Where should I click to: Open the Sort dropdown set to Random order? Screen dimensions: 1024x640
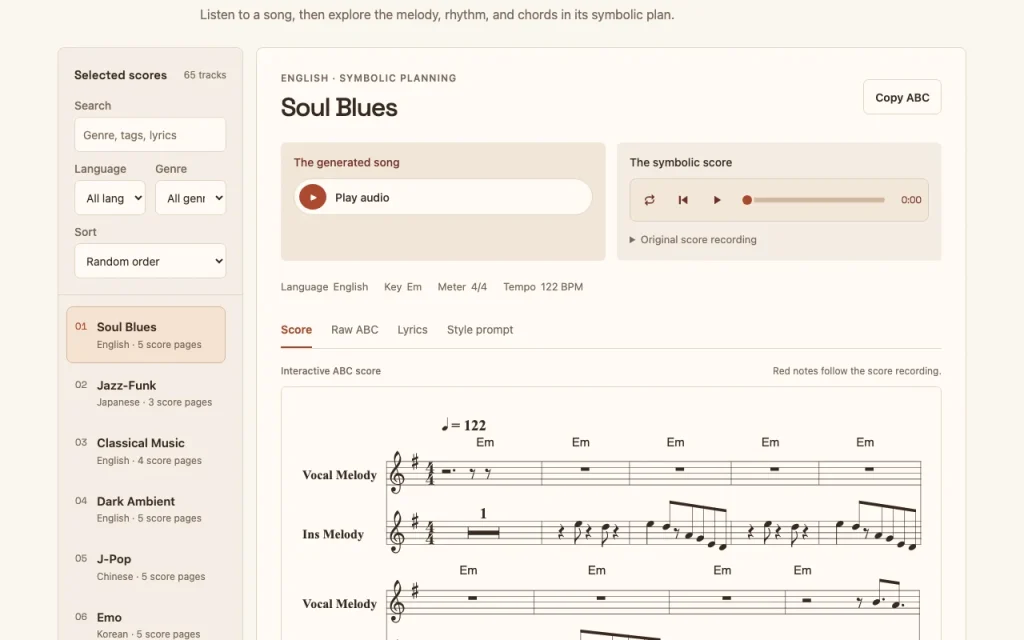point(150,261)
